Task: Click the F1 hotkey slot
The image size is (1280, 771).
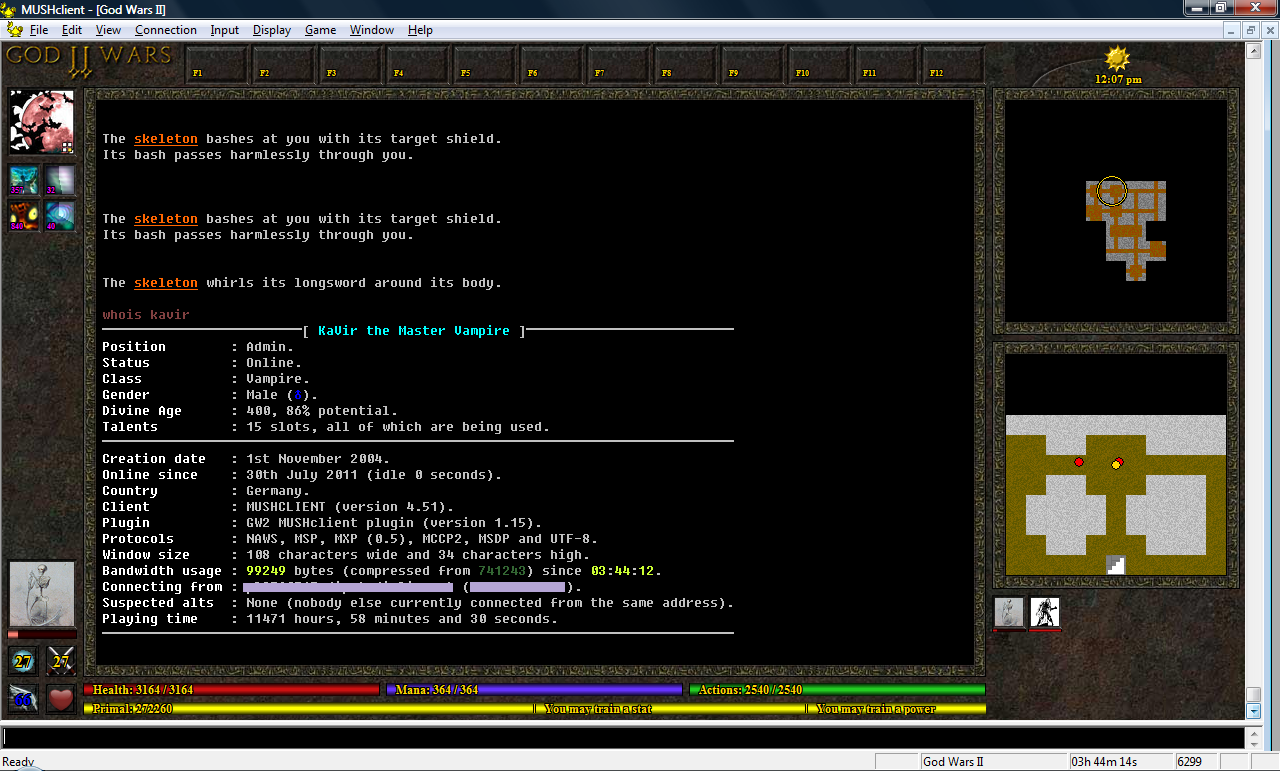Action: pyautogui.click(x=217, y=65)
